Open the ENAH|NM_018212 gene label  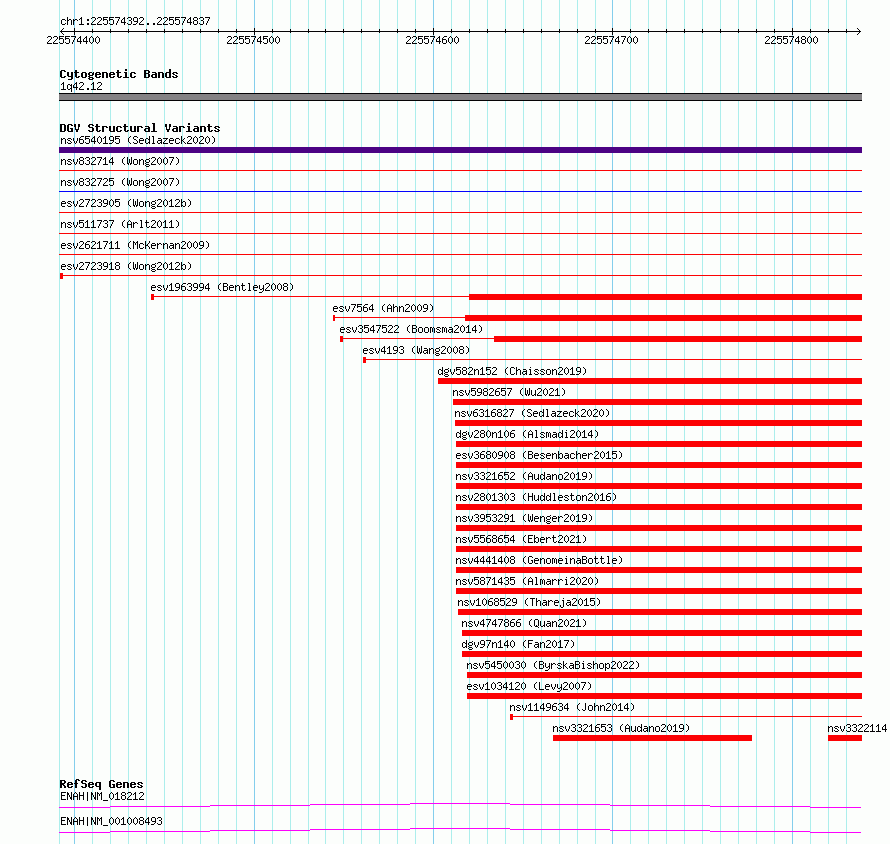102,796
